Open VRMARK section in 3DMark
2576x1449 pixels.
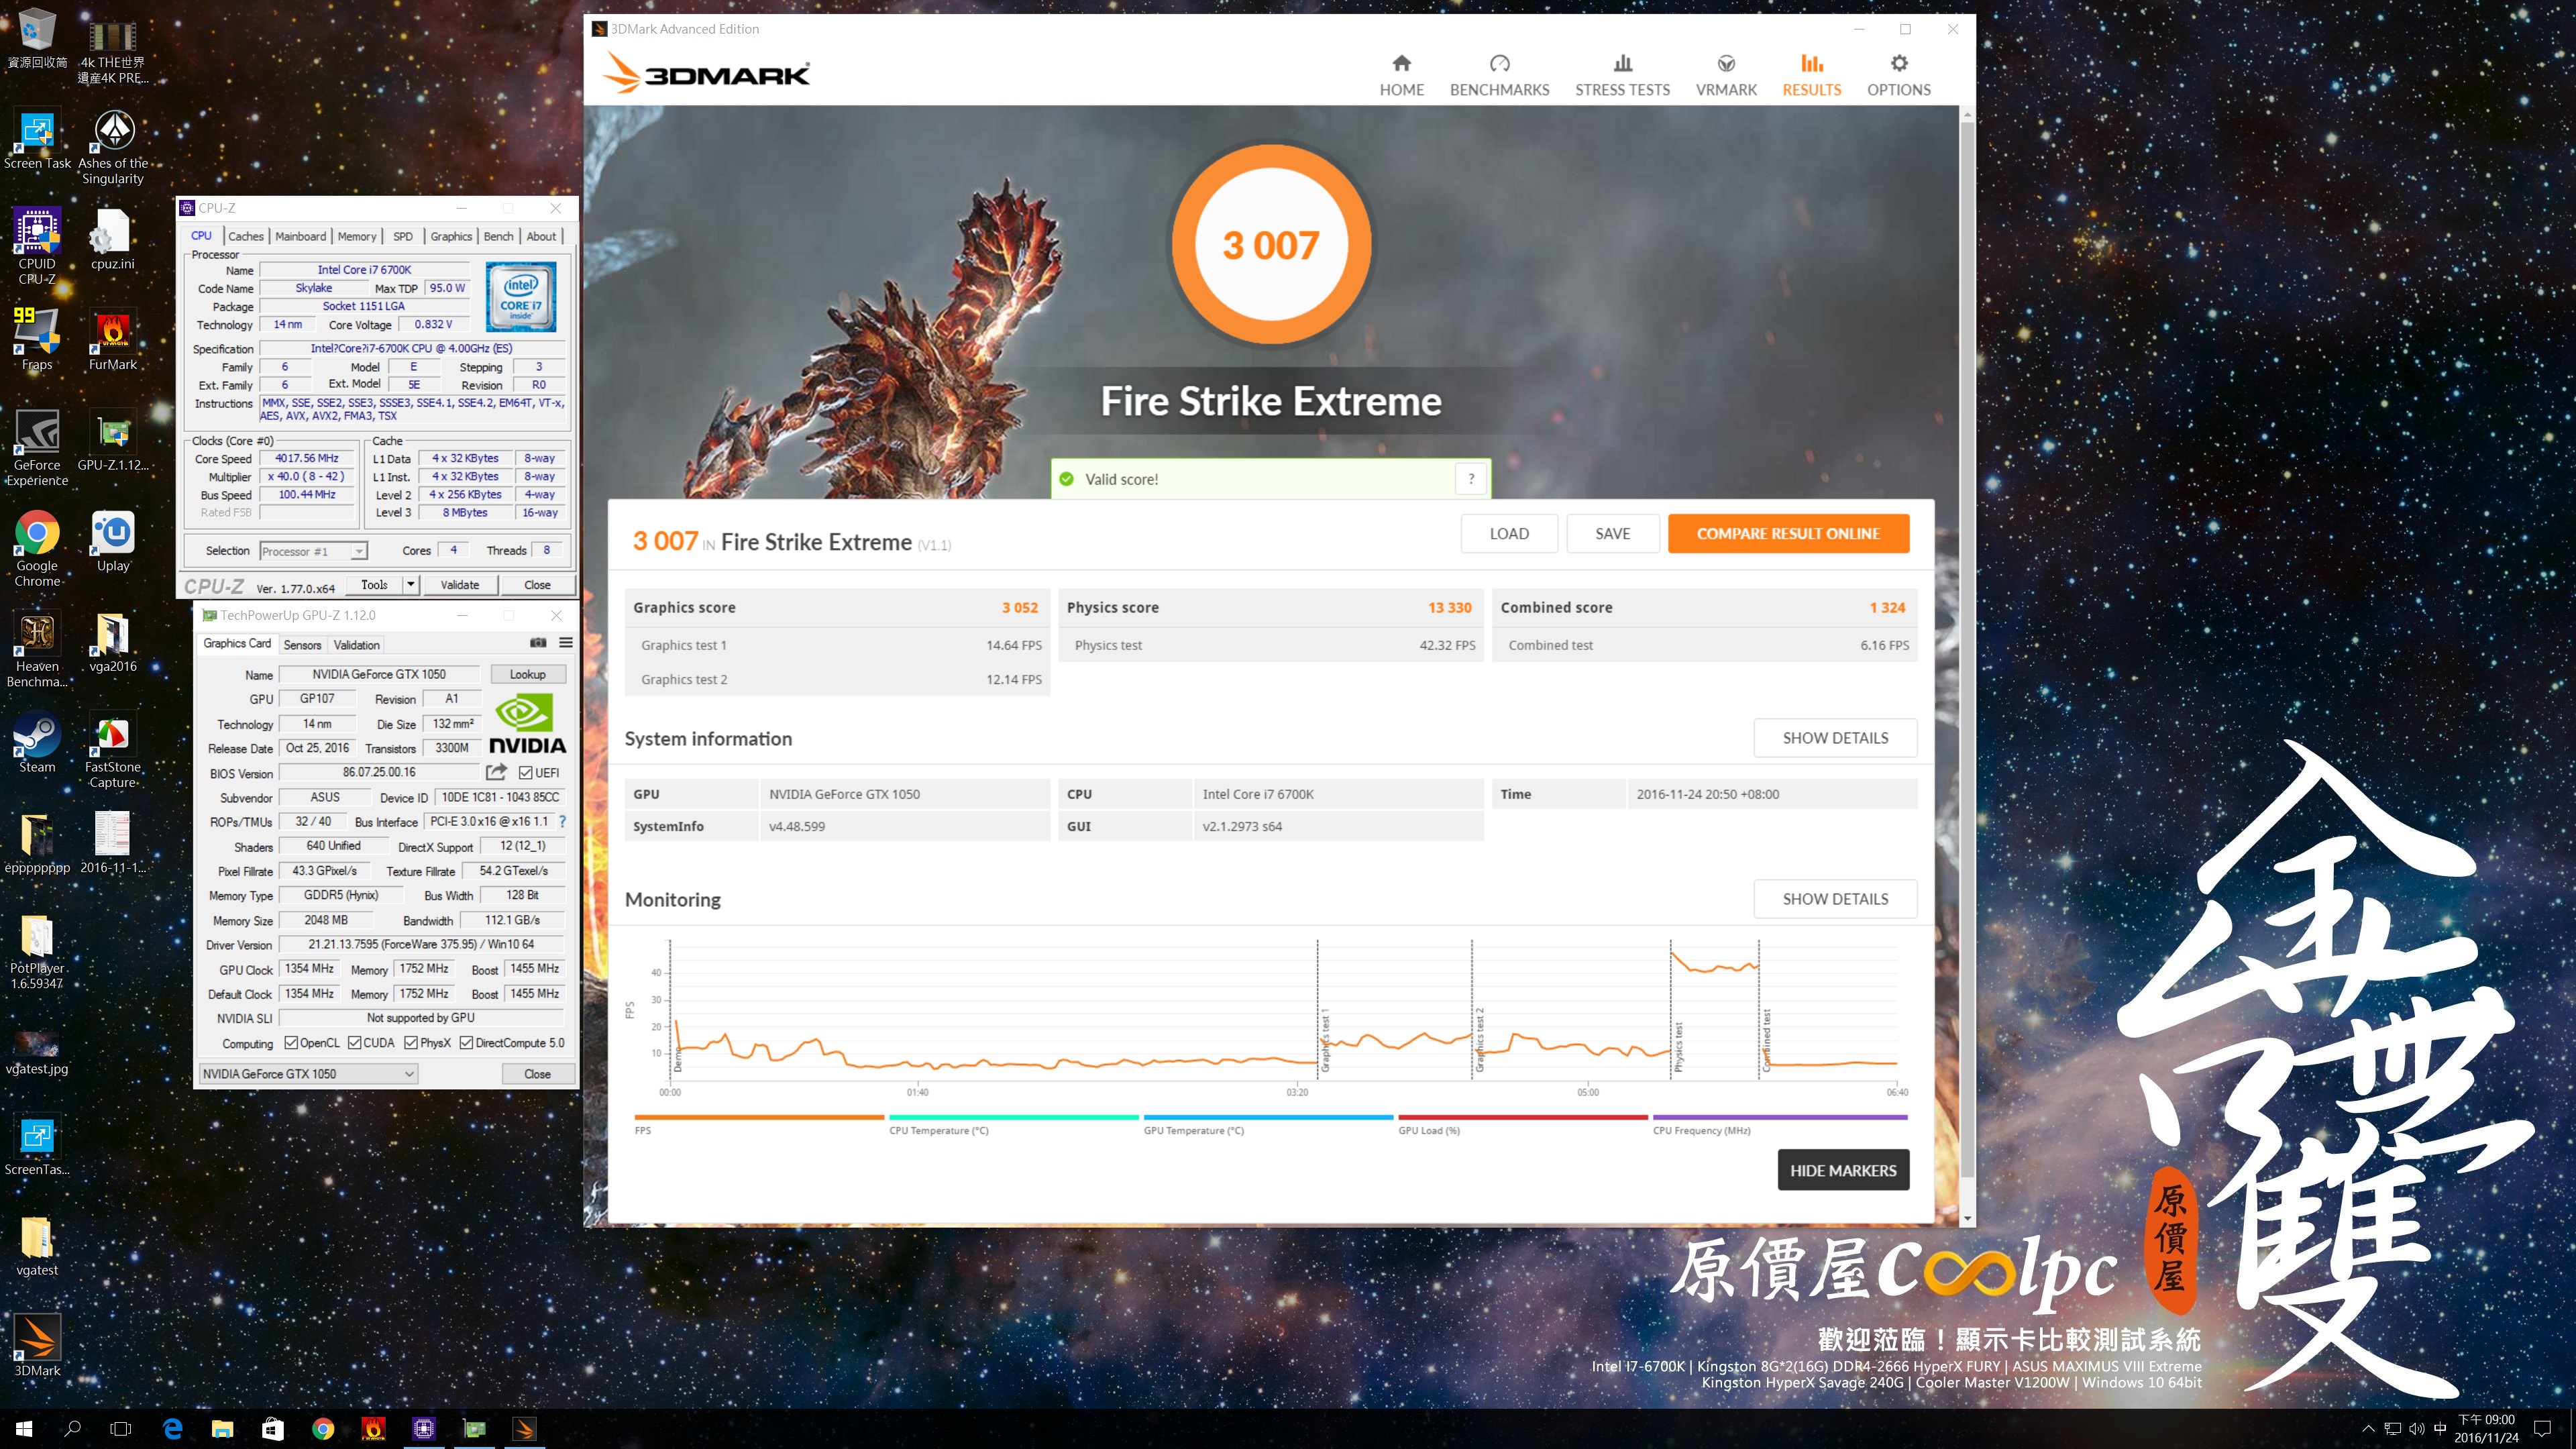tap(1726, 75)
